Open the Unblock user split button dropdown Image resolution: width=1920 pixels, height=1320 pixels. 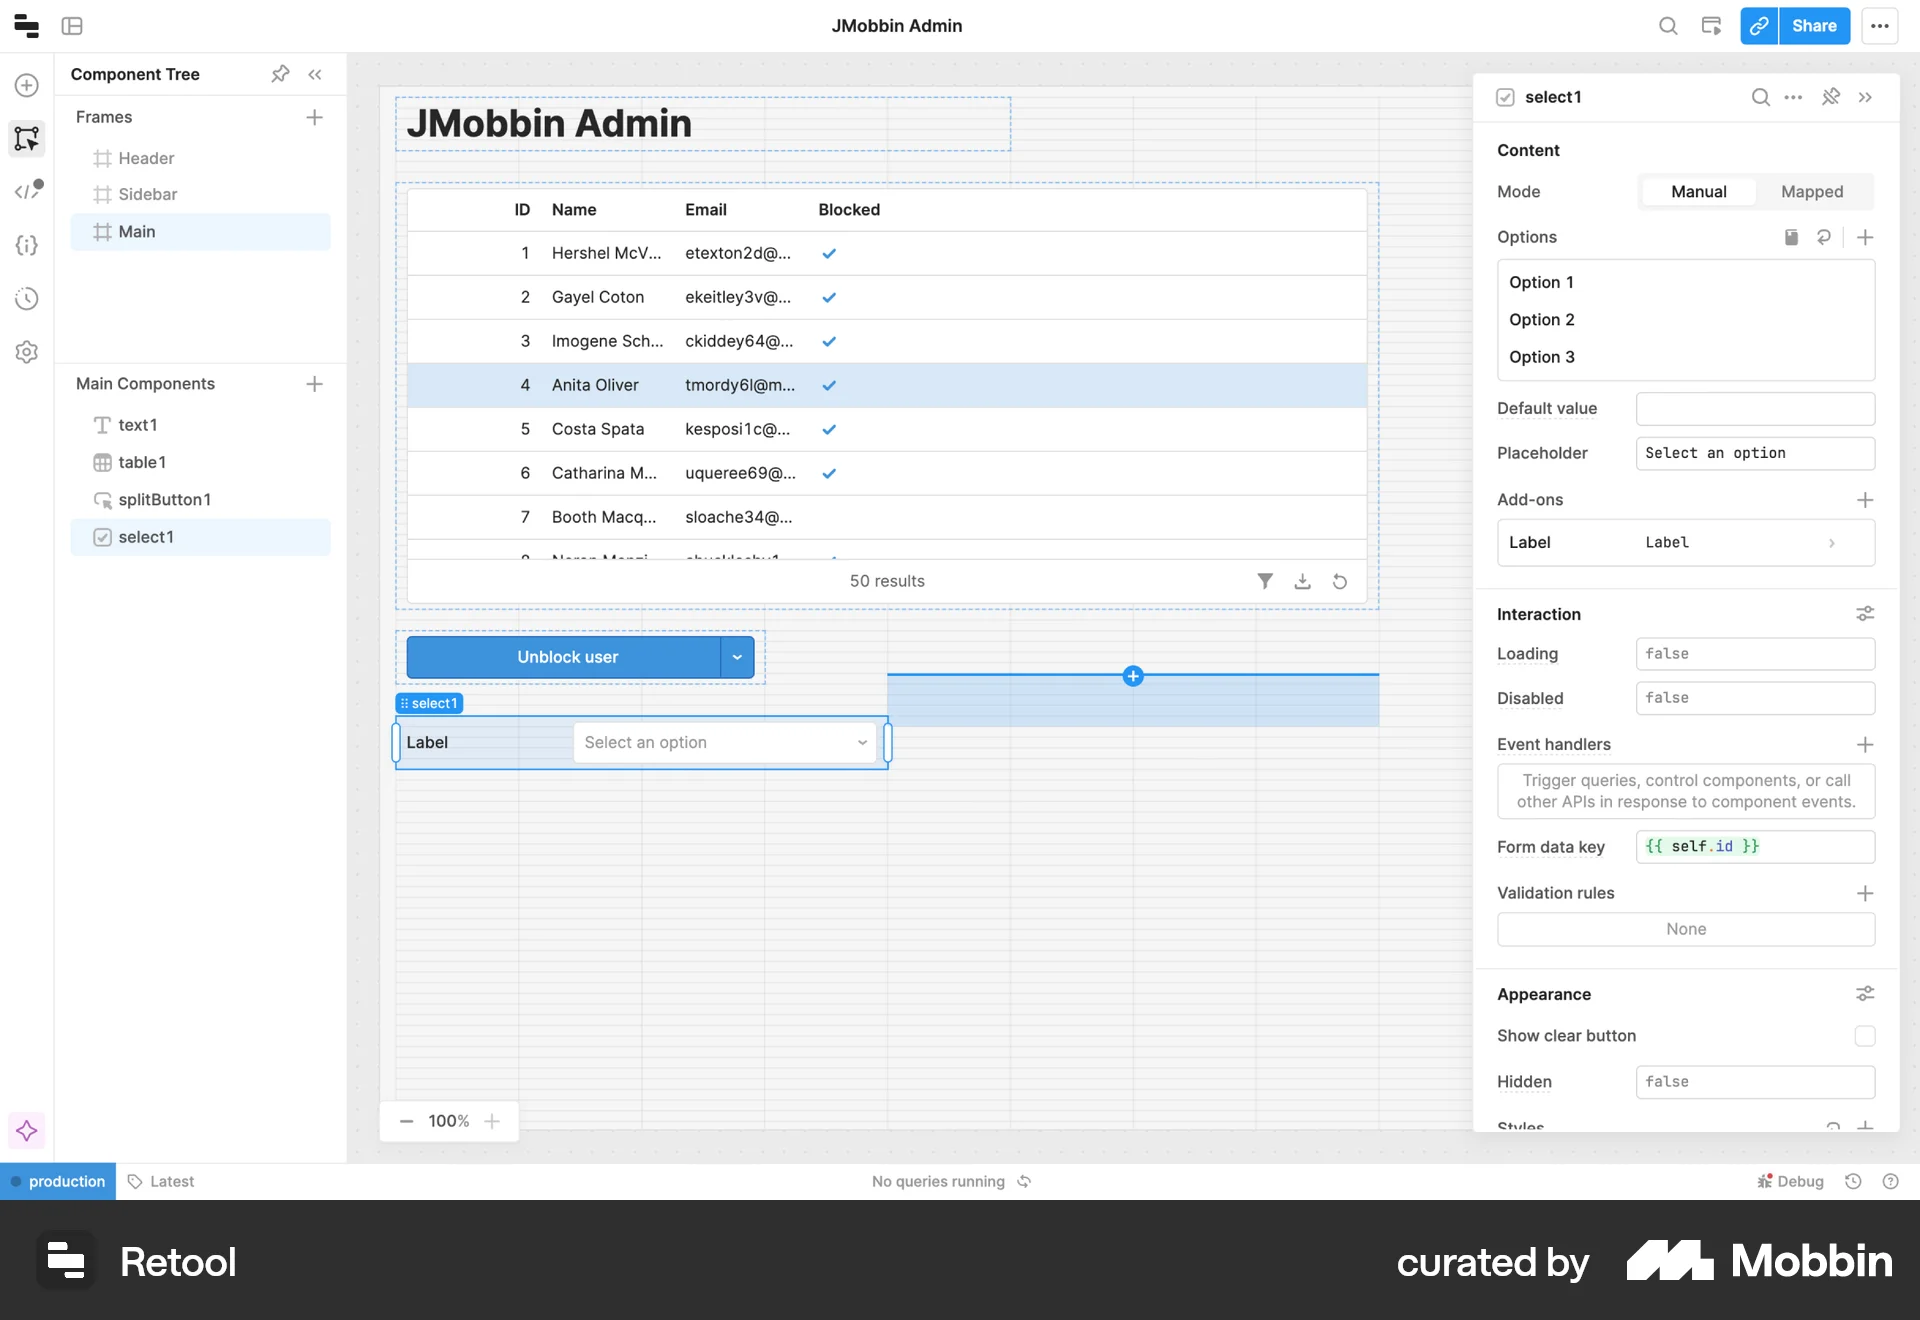click(x=737, y=657)
